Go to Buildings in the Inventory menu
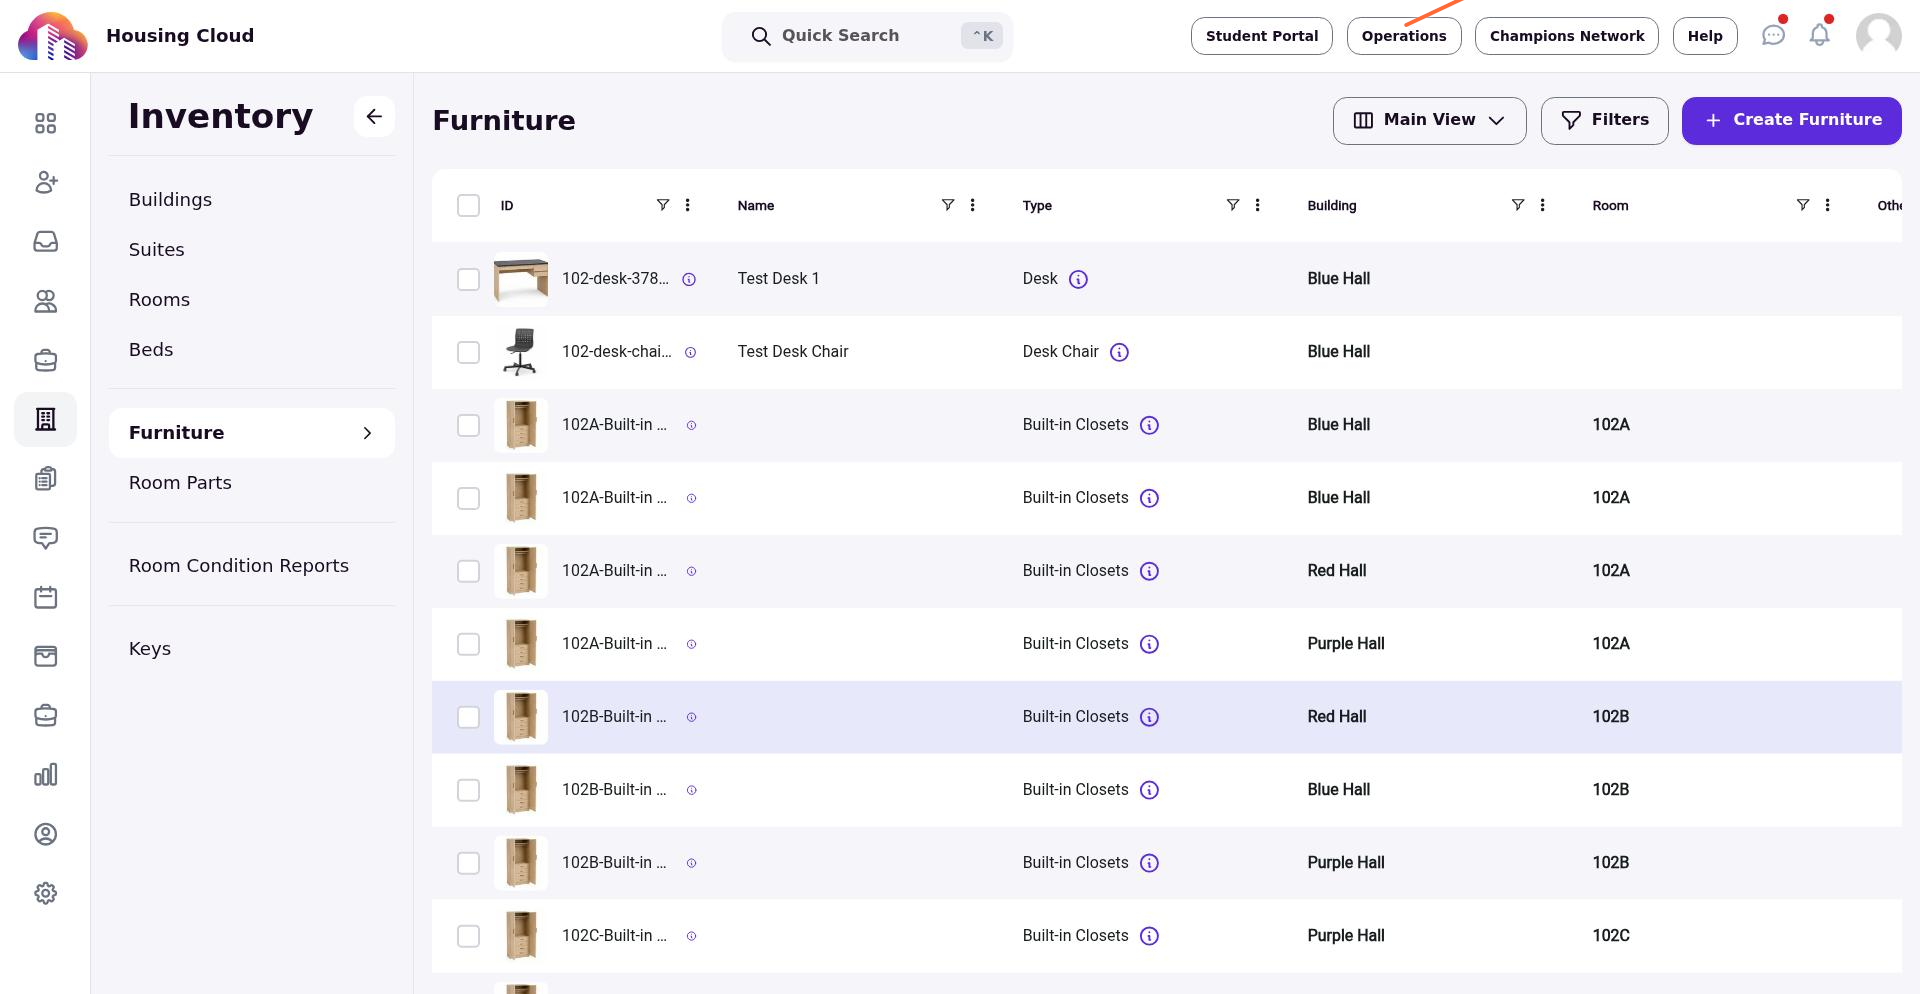The width and height of the screenshot is (1920, 994). pyautogui.click(x=170, y=200)
